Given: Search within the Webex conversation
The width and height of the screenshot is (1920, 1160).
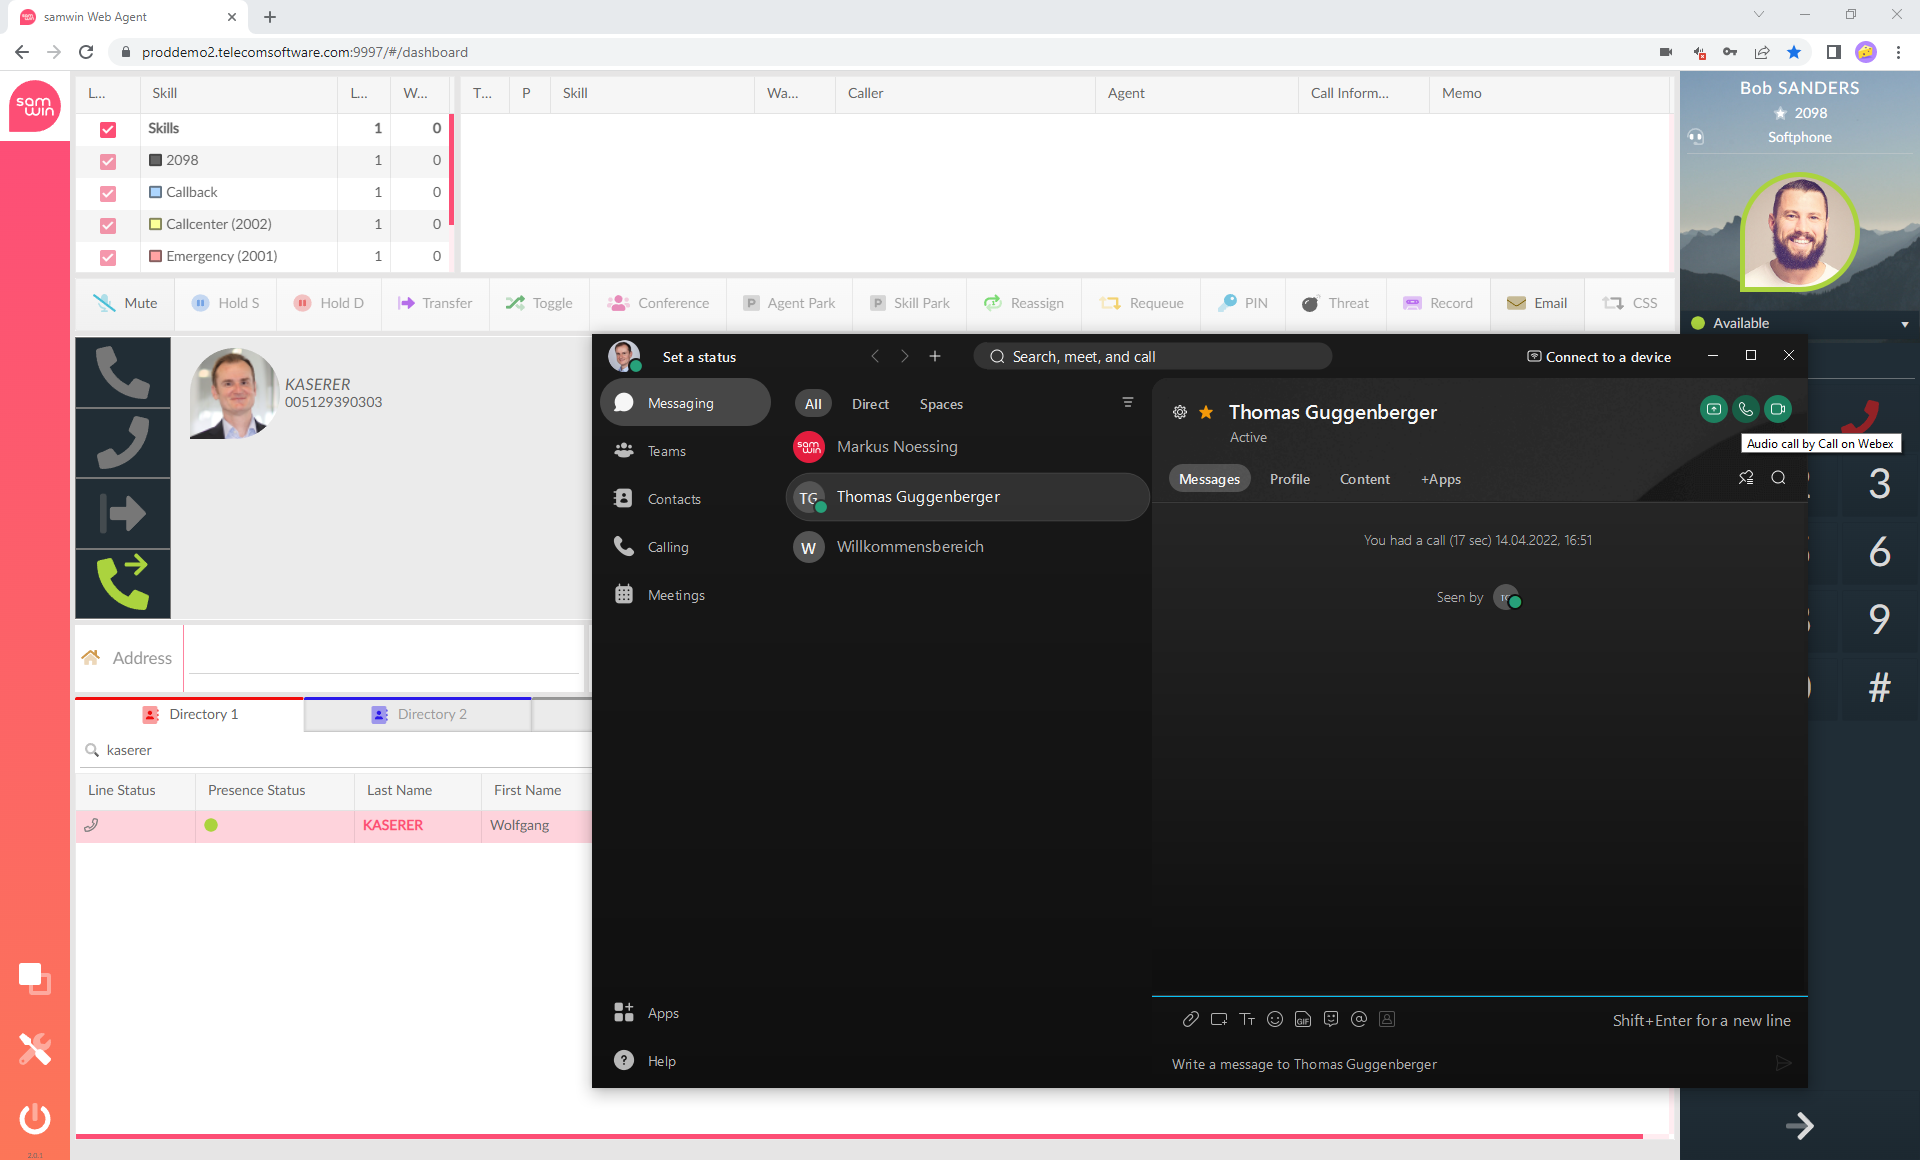Looking at the screenshot, I should point(1778,478).
